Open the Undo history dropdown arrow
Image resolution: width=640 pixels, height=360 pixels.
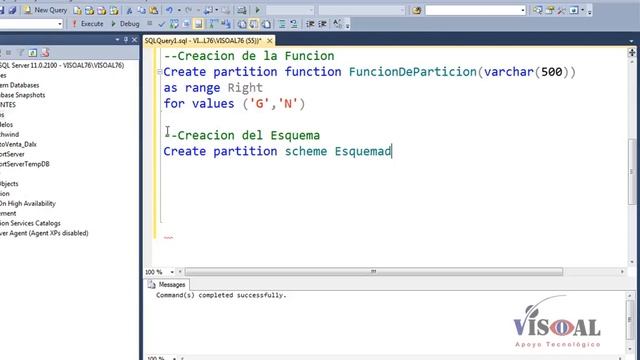point(179,10)
